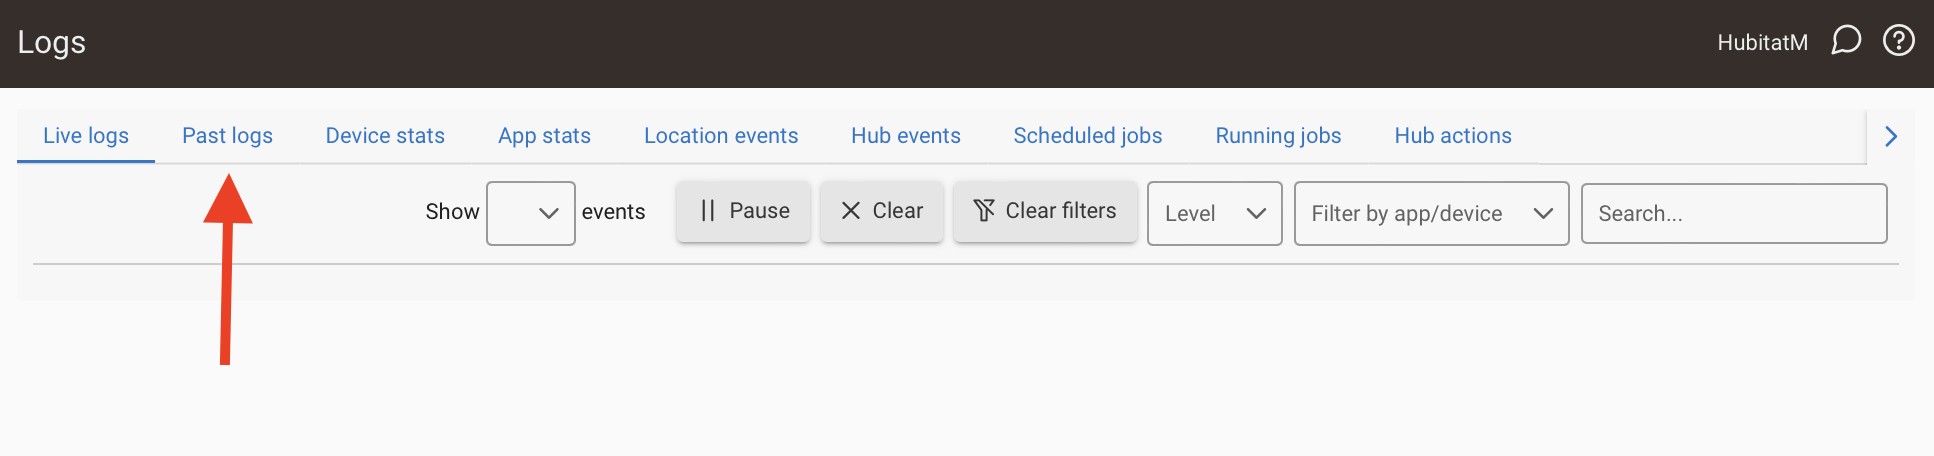Show the Running jobs tab

pos(1278,136)
